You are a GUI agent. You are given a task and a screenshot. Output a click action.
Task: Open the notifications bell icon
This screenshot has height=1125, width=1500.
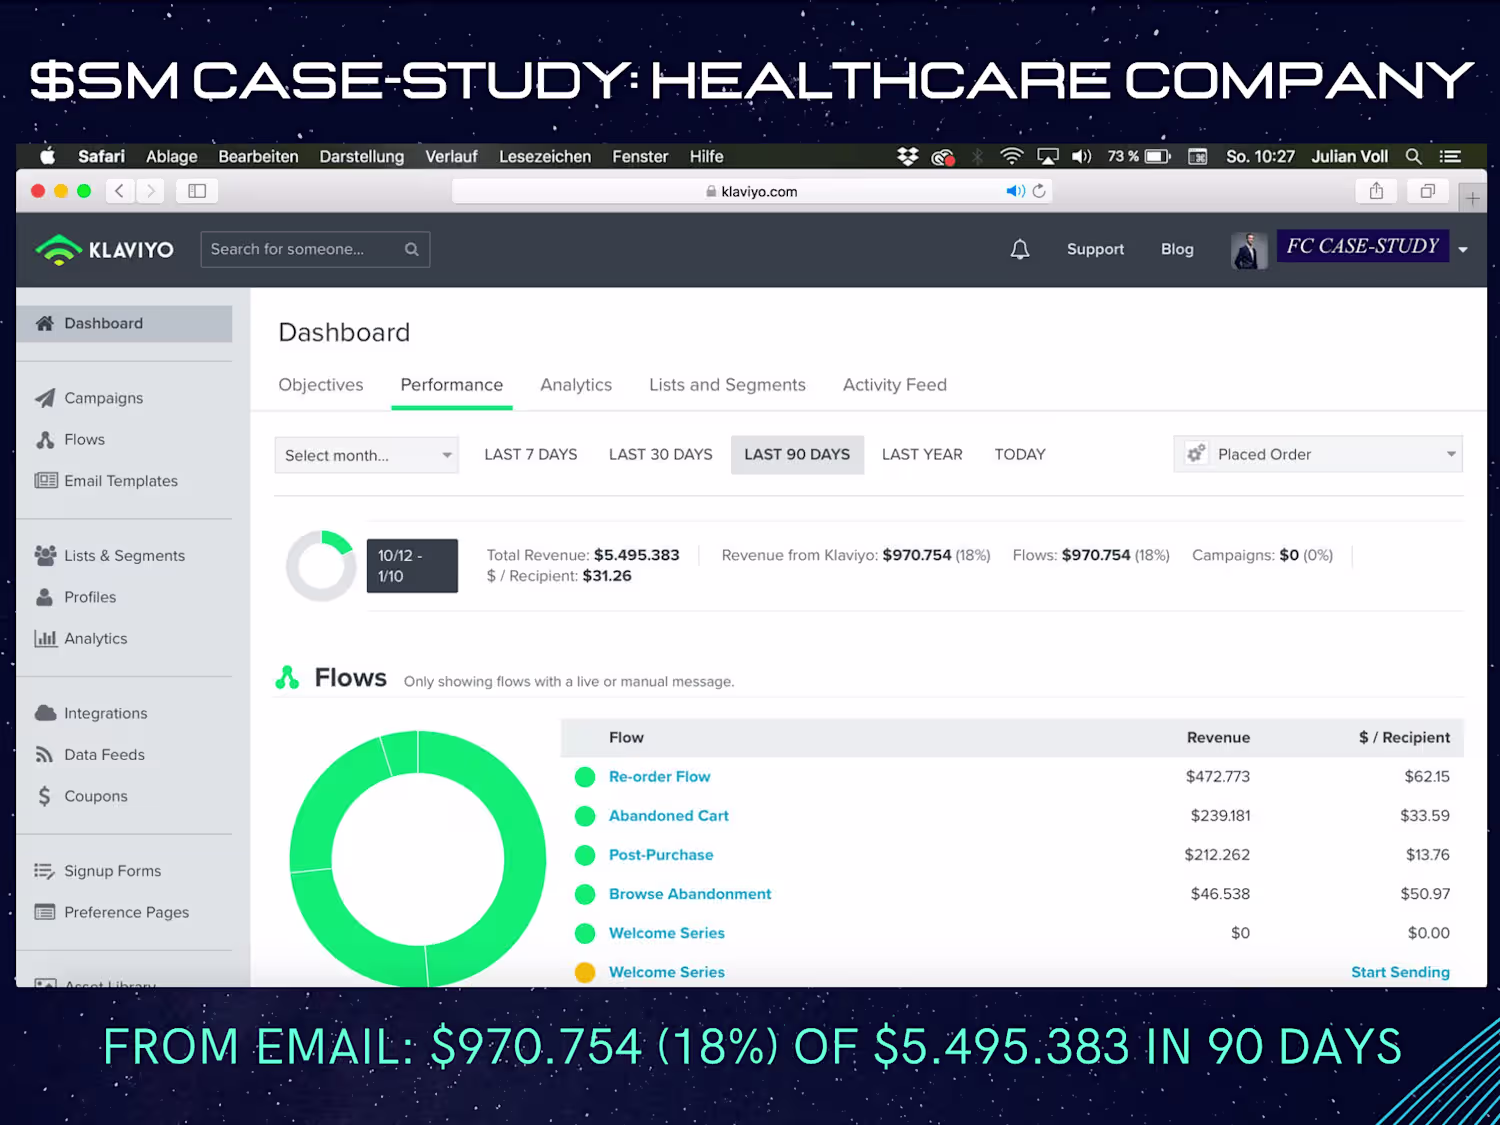pos(1019,250)
